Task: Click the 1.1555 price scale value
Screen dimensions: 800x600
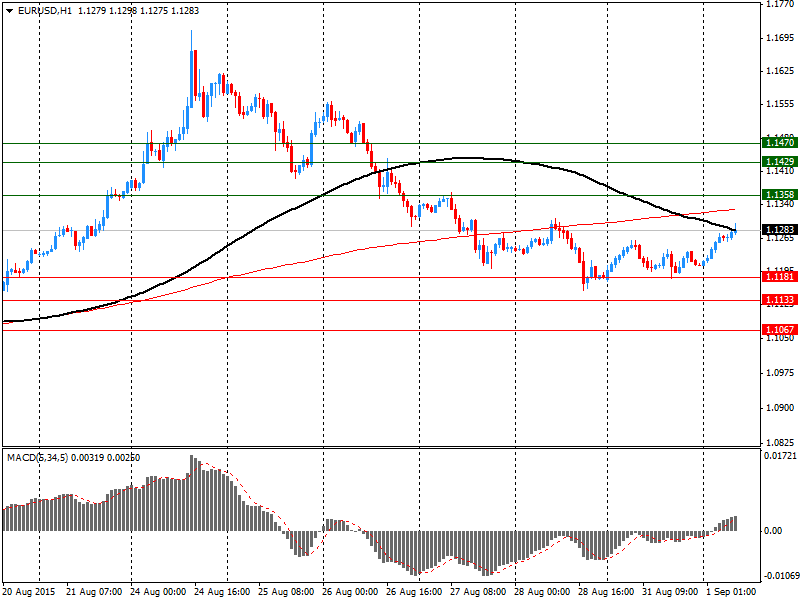Action: point(780,104)
